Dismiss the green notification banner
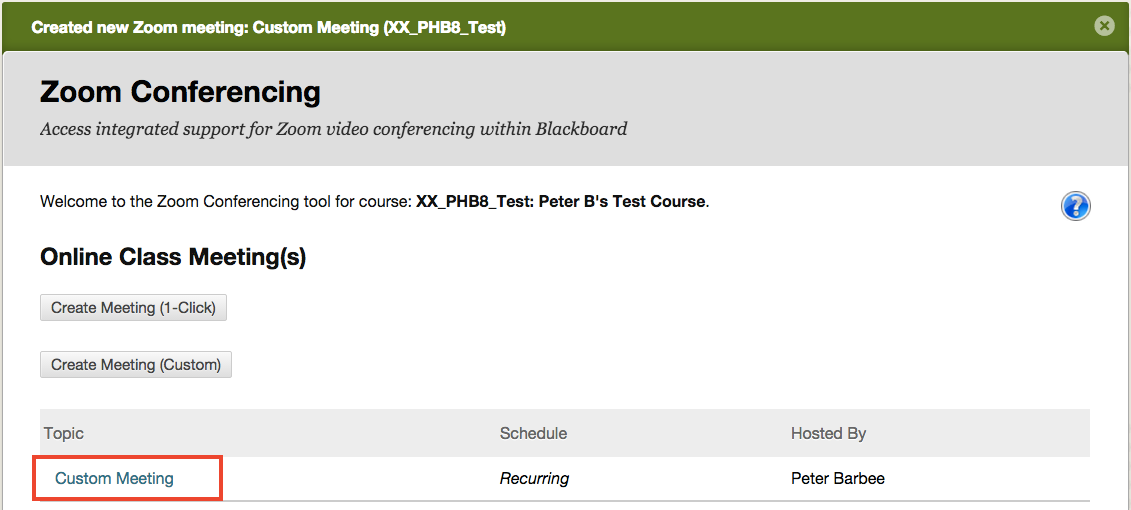This screenshot has height=510, width=1131. tap(1104, 26)
